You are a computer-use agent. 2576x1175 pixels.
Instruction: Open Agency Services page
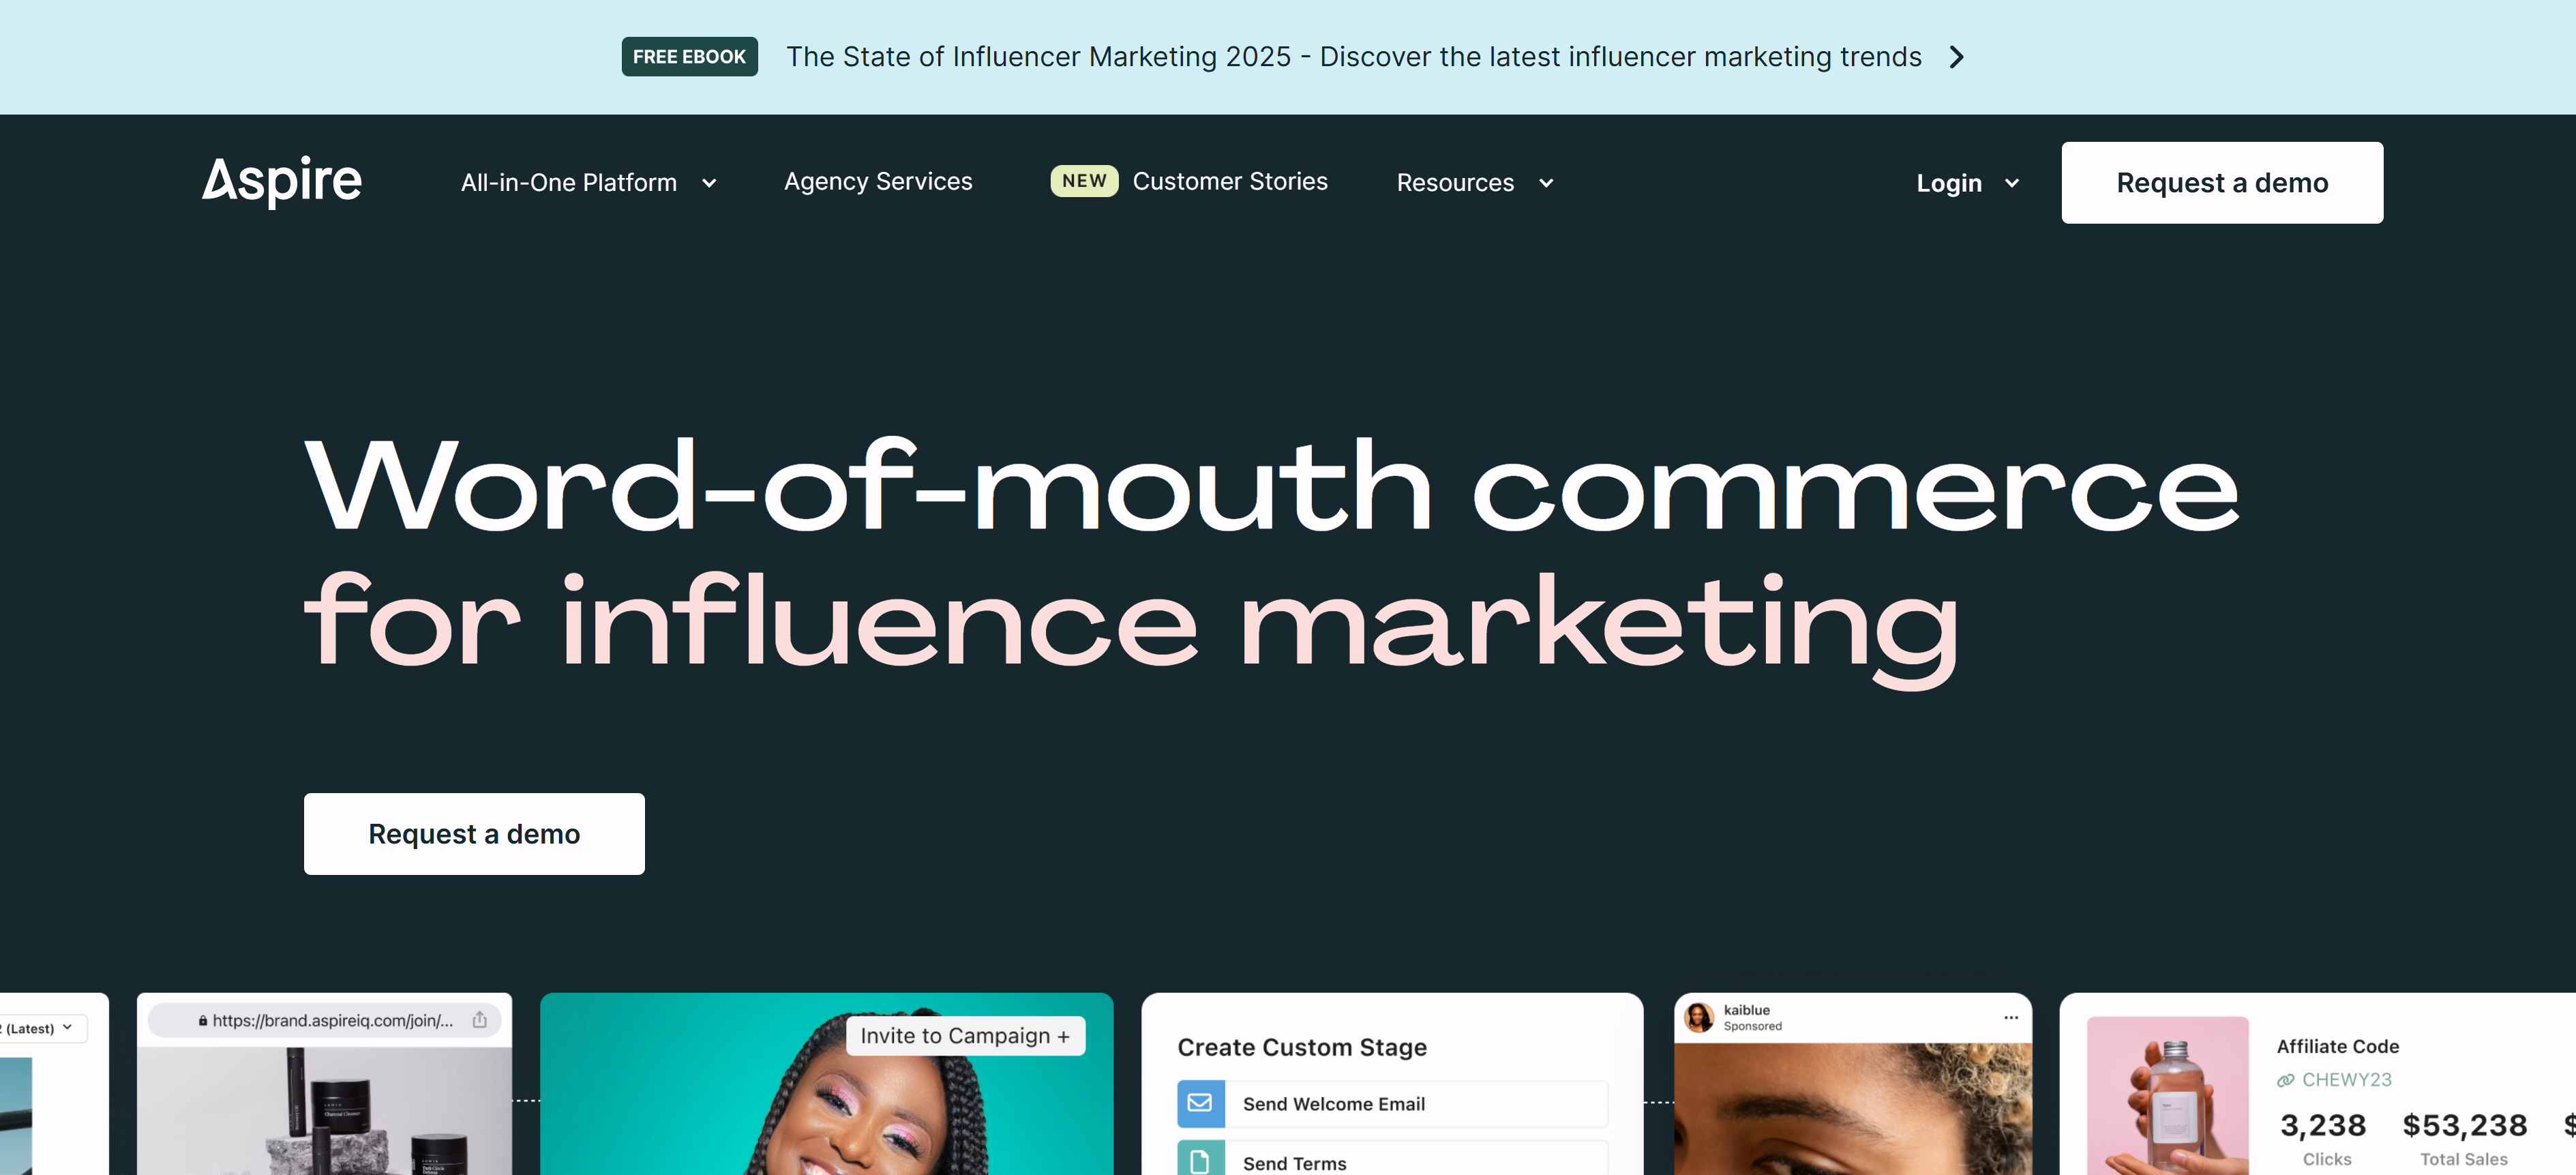point(877,181)
